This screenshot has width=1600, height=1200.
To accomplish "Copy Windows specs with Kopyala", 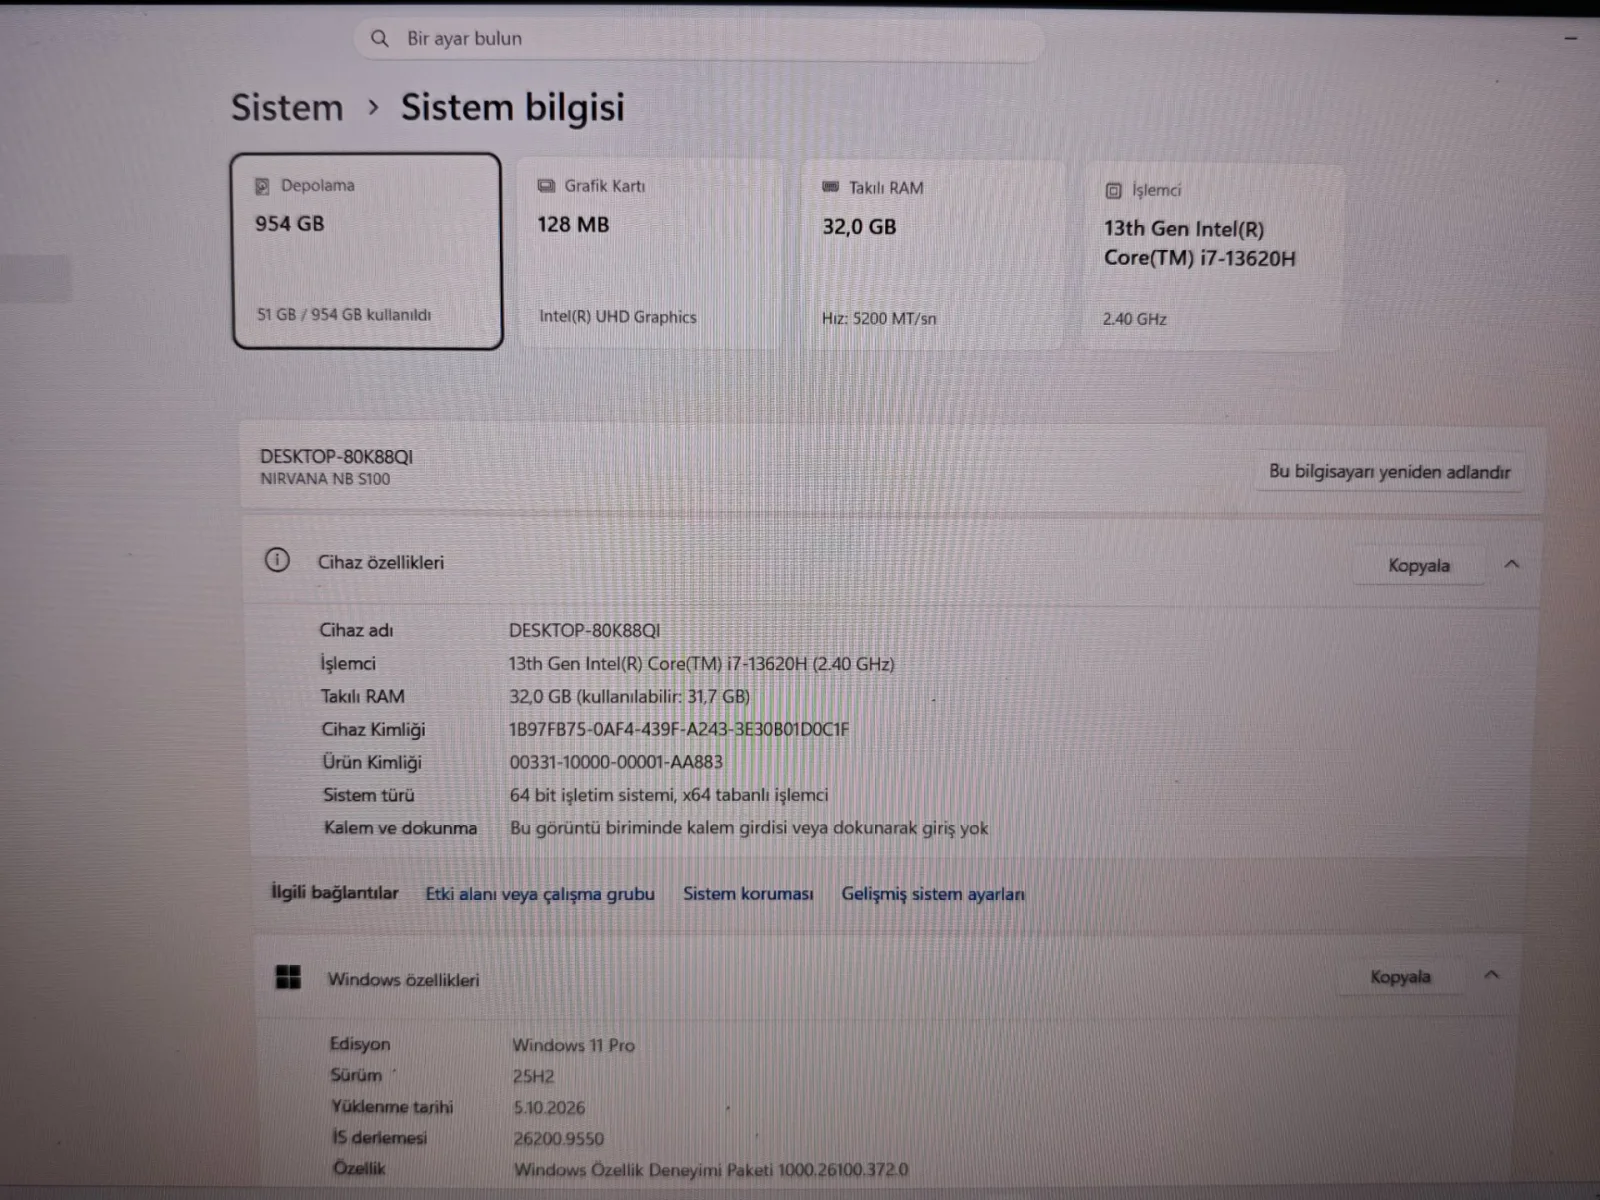I will (x=1400, y=976).
